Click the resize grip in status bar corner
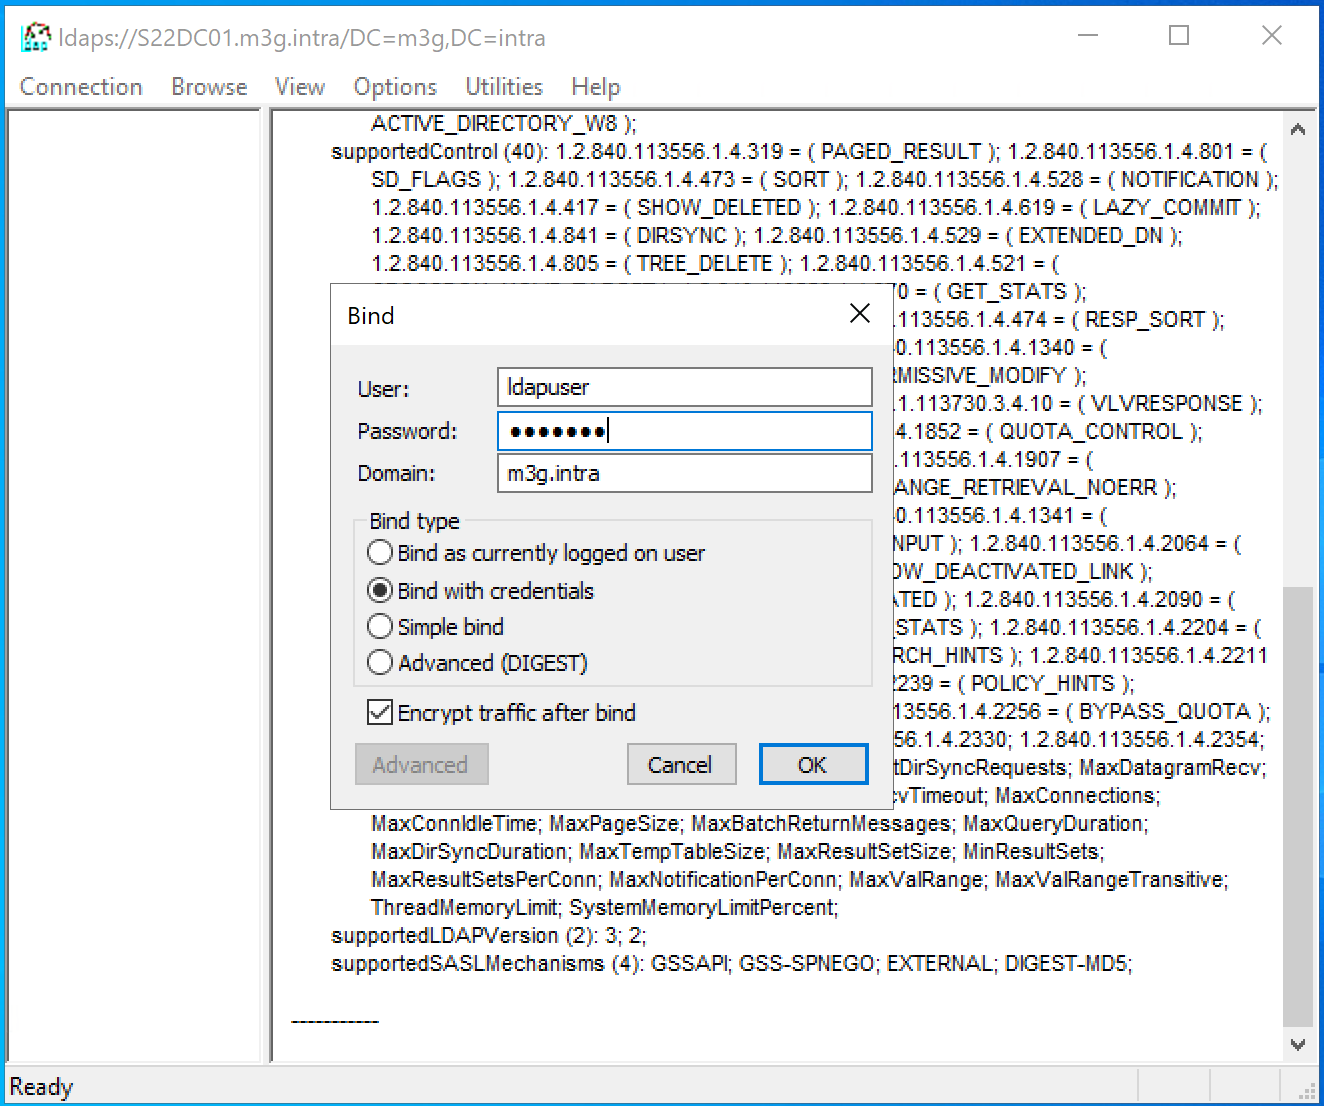The image size is (1324, 1106). tap(1307, 1090)
